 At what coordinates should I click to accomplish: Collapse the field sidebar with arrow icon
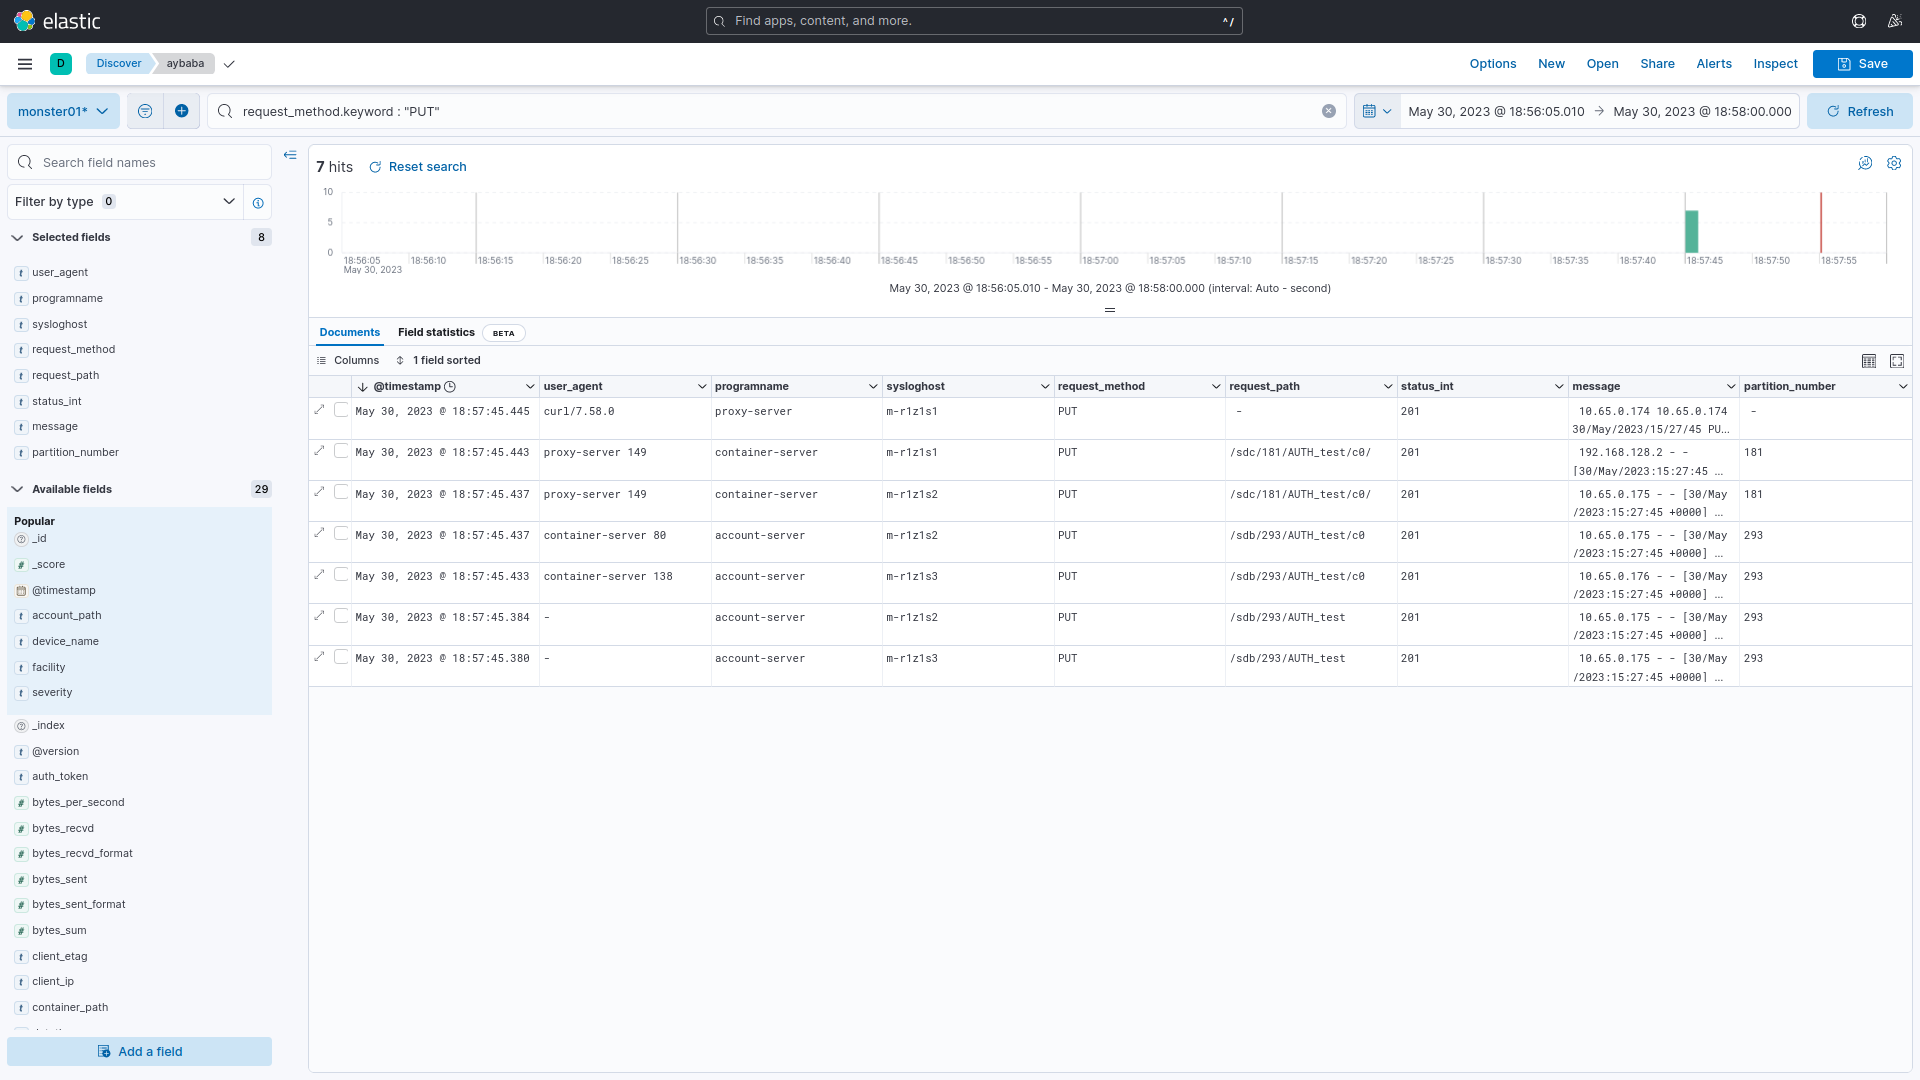coord(290,155)
